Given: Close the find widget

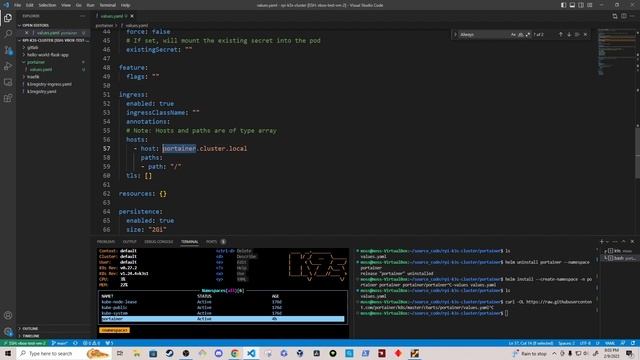Looking at the screenshot, I should click(x=585, y=35).
